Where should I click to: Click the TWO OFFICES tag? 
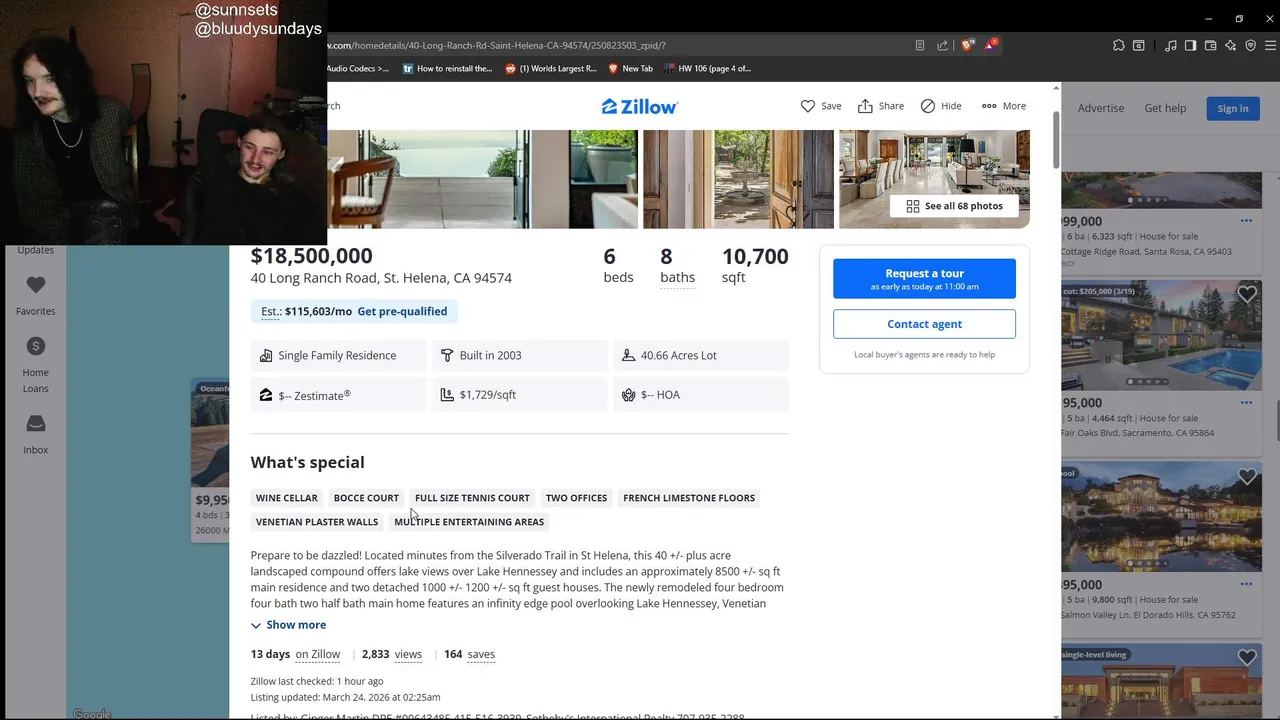(x=576, y=498)
